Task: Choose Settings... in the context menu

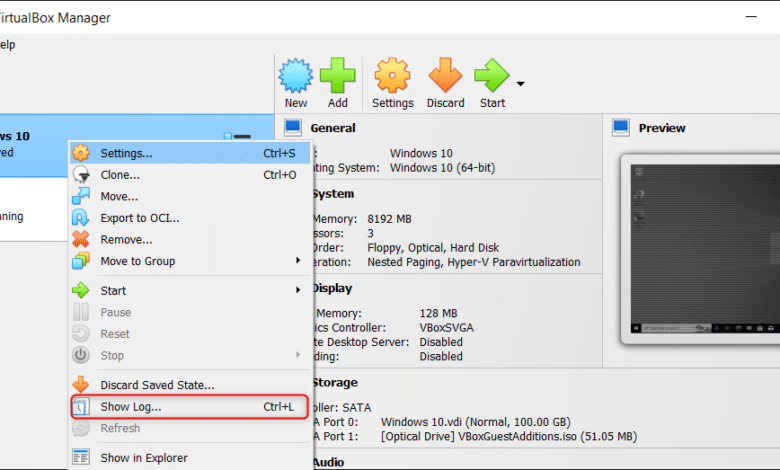Action: tap(190, 153)
